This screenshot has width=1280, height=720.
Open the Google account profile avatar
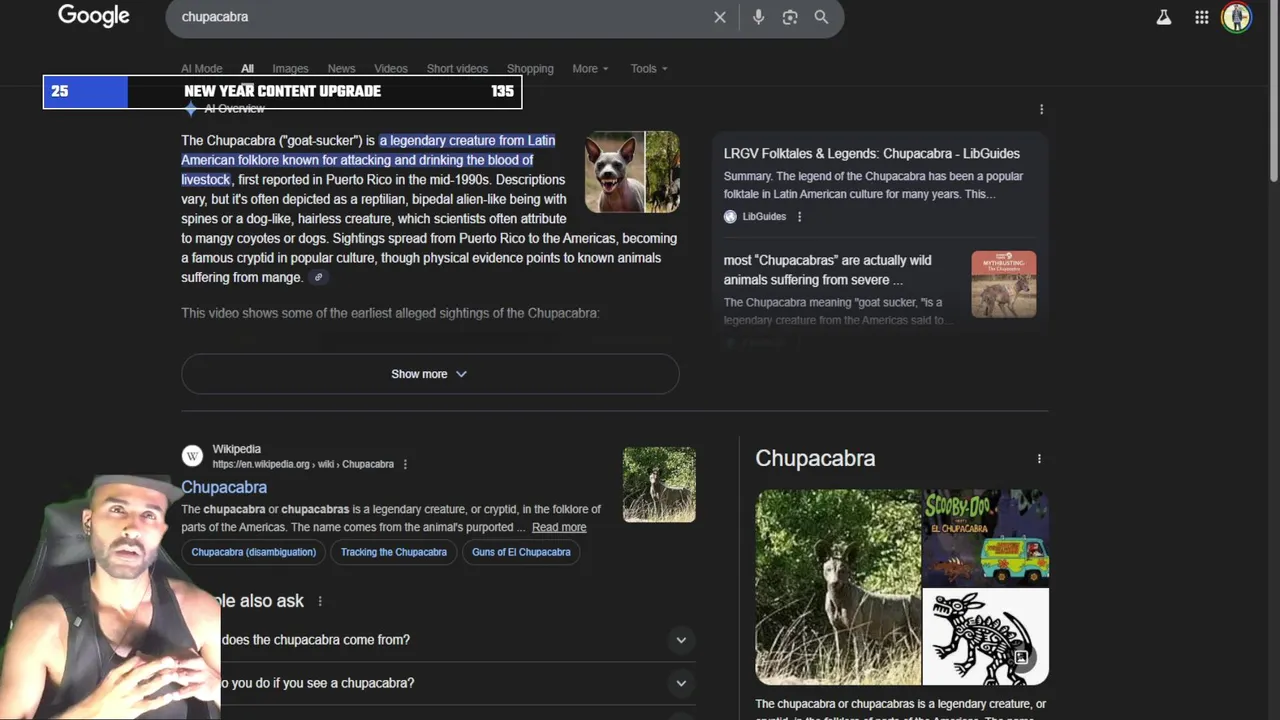pyautogui.click(x=1237, y=17)
